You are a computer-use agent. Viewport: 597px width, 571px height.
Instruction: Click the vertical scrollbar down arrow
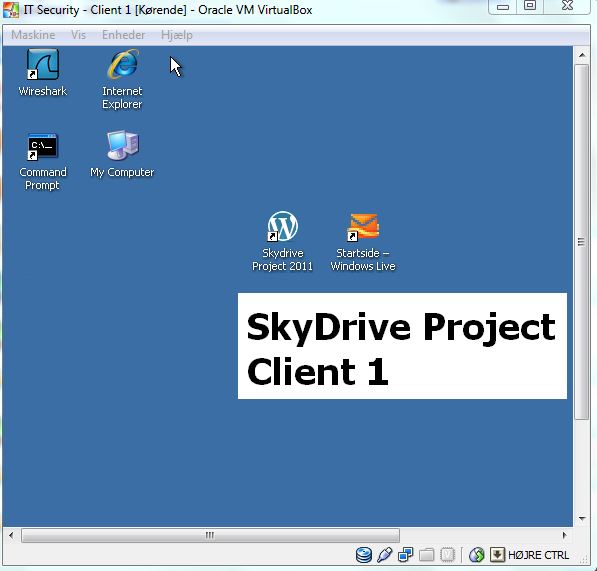582,518
